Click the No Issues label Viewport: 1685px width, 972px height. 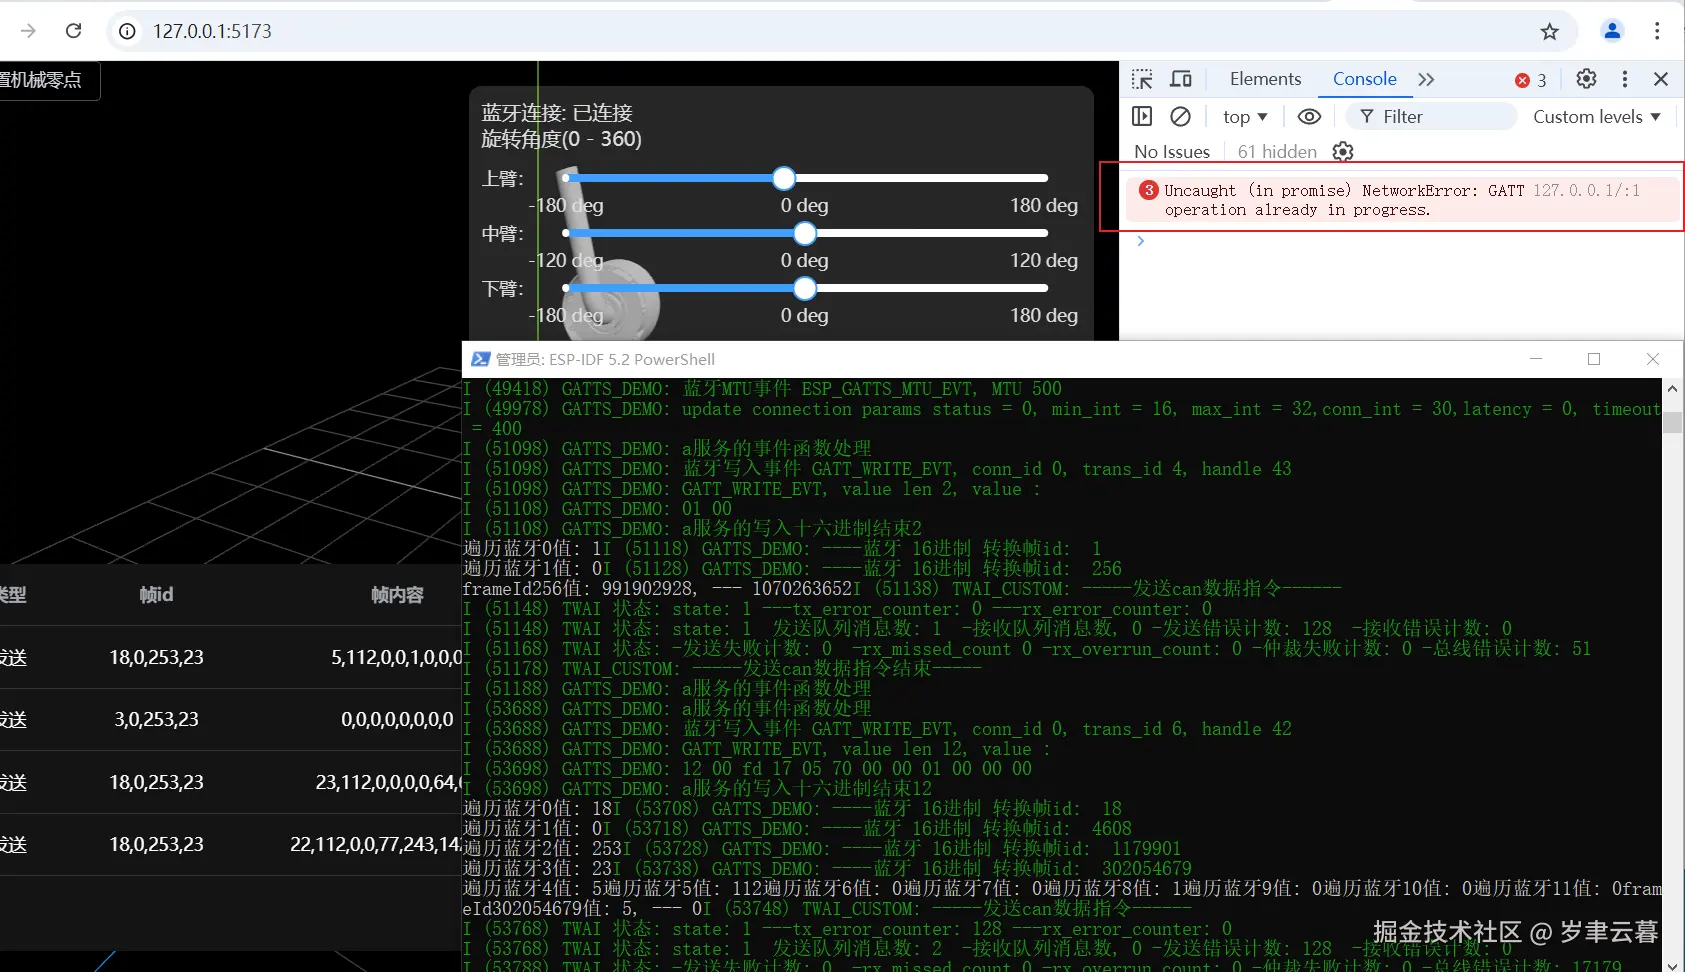pos(1172,151)
